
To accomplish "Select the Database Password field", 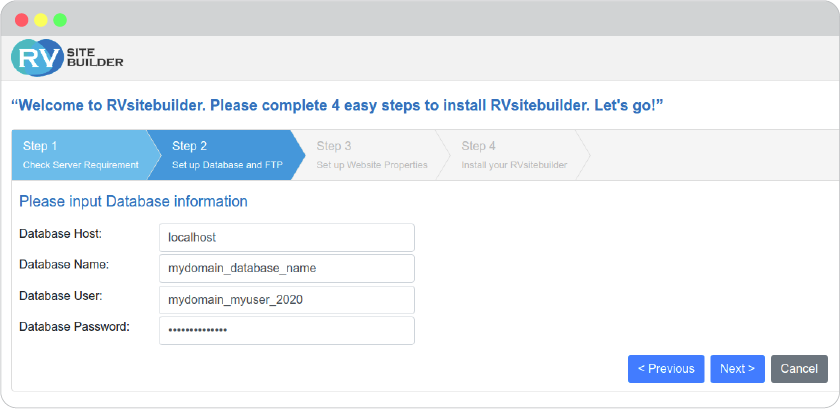I will pyautogui.click(x=287, y=331).
